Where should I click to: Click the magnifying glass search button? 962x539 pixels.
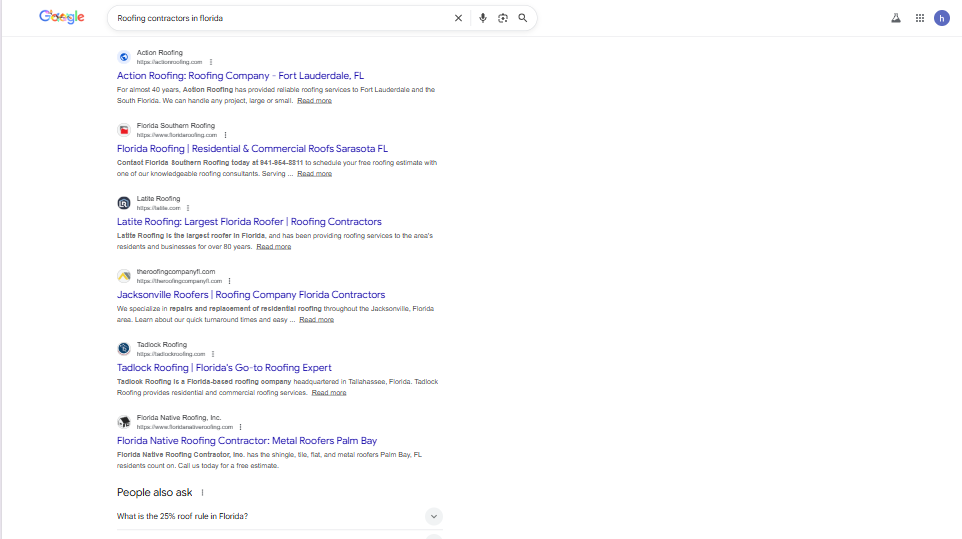coord(523,18)
